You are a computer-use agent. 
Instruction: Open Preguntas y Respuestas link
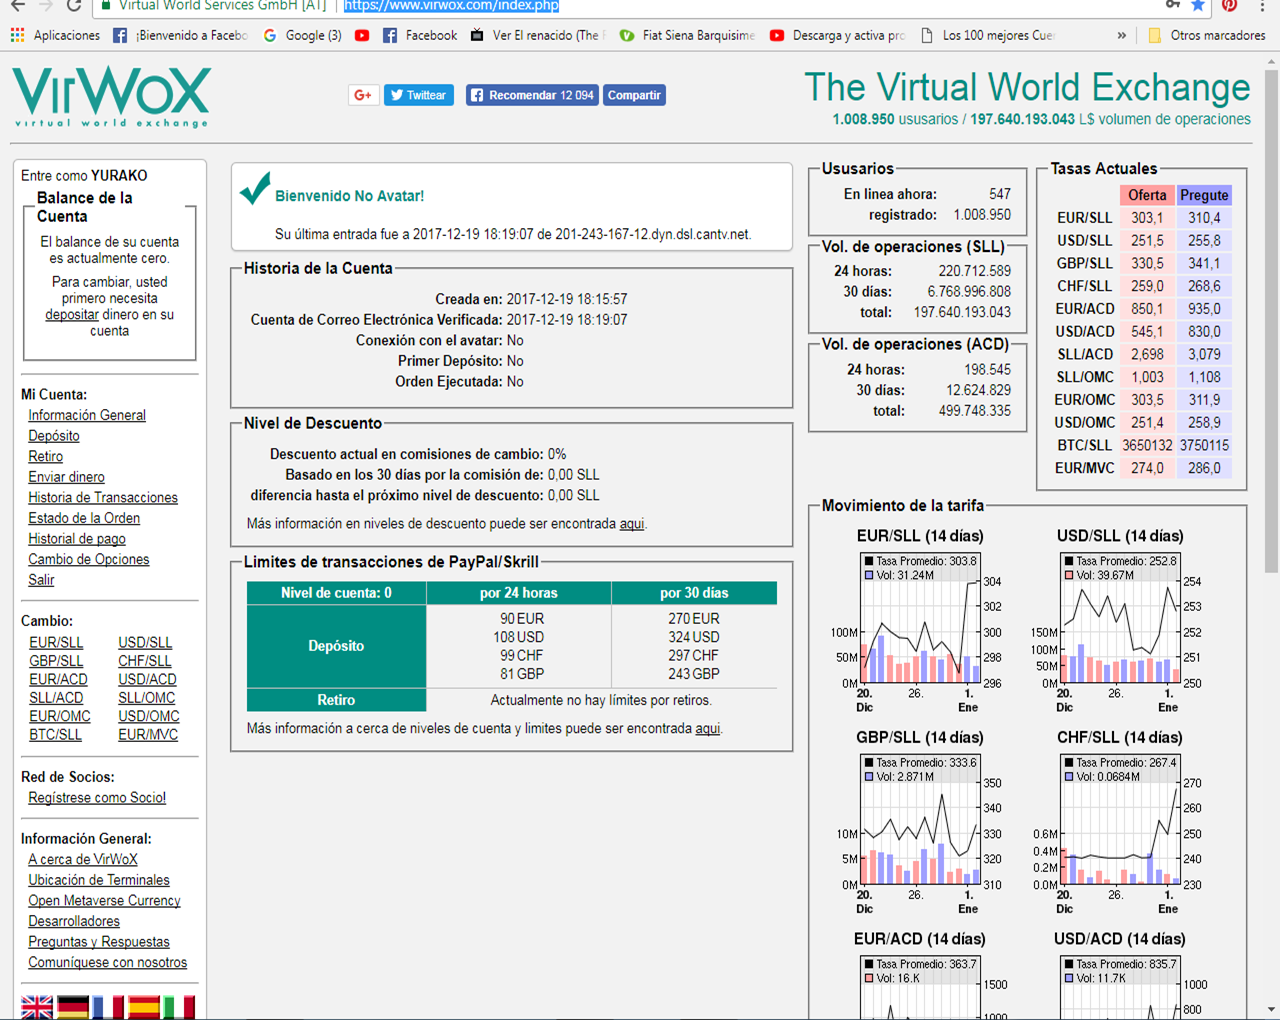[99, 942]
